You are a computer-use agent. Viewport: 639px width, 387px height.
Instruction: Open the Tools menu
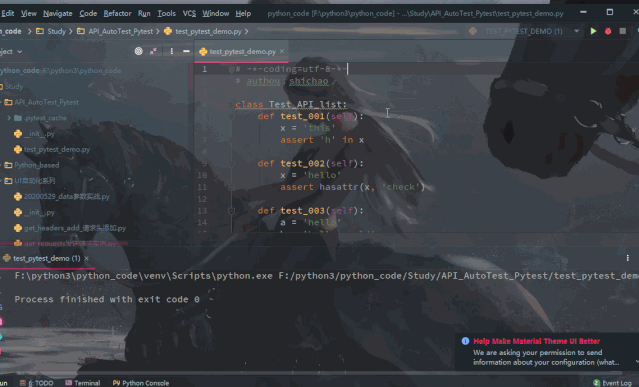(167, 13)
